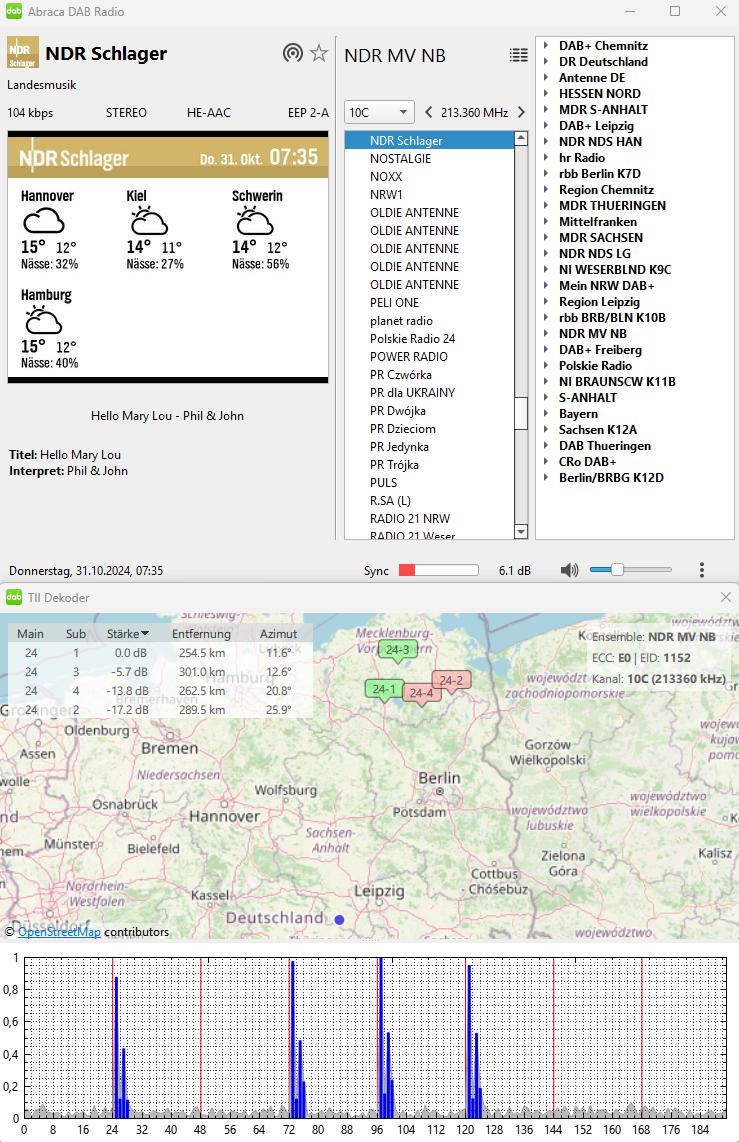Screen dimensions: 739x1142
Task: Open the three-dot overflow menu
Action: click(x=702, y=570)
